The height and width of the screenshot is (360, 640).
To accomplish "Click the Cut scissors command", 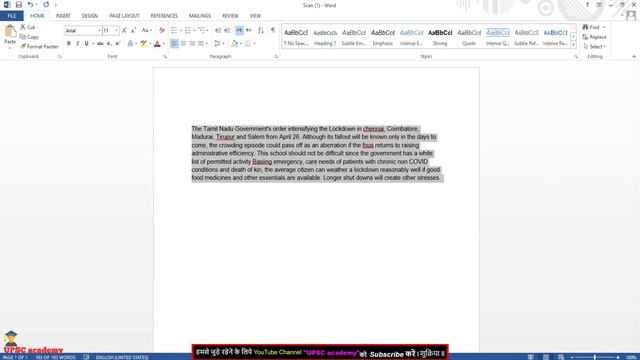I will coord(28,27).
